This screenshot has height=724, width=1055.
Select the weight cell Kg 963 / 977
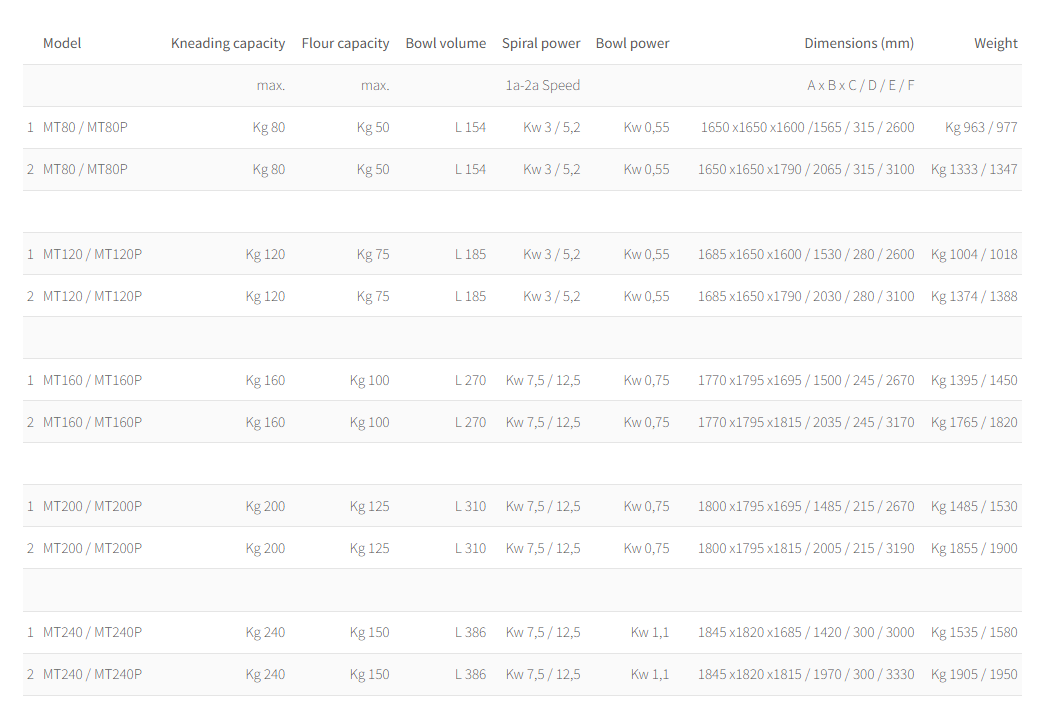pos(980,127)
